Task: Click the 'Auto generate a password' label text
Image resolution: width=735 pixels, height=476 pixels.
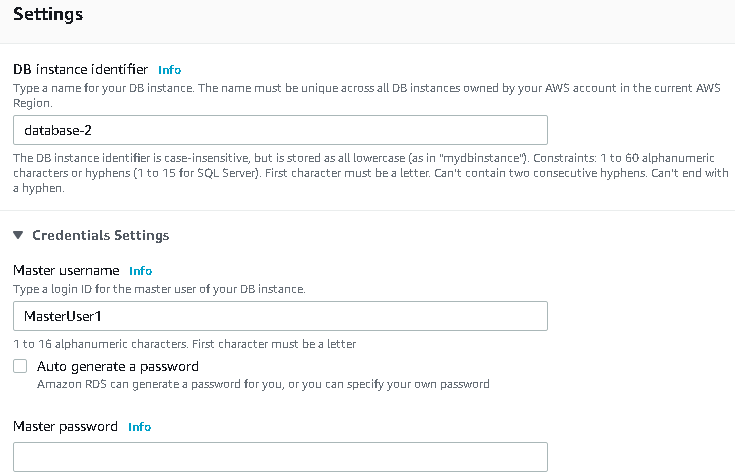Action: pos(117,367)
